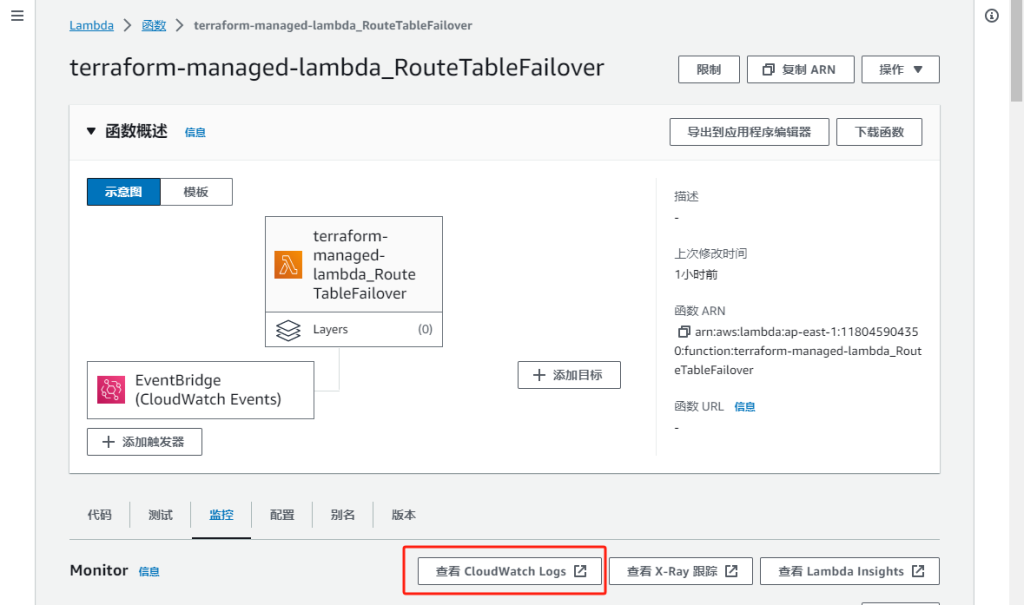Switch to the 代码 tab
The image size is (1024, 605).
tap(99, 515)
